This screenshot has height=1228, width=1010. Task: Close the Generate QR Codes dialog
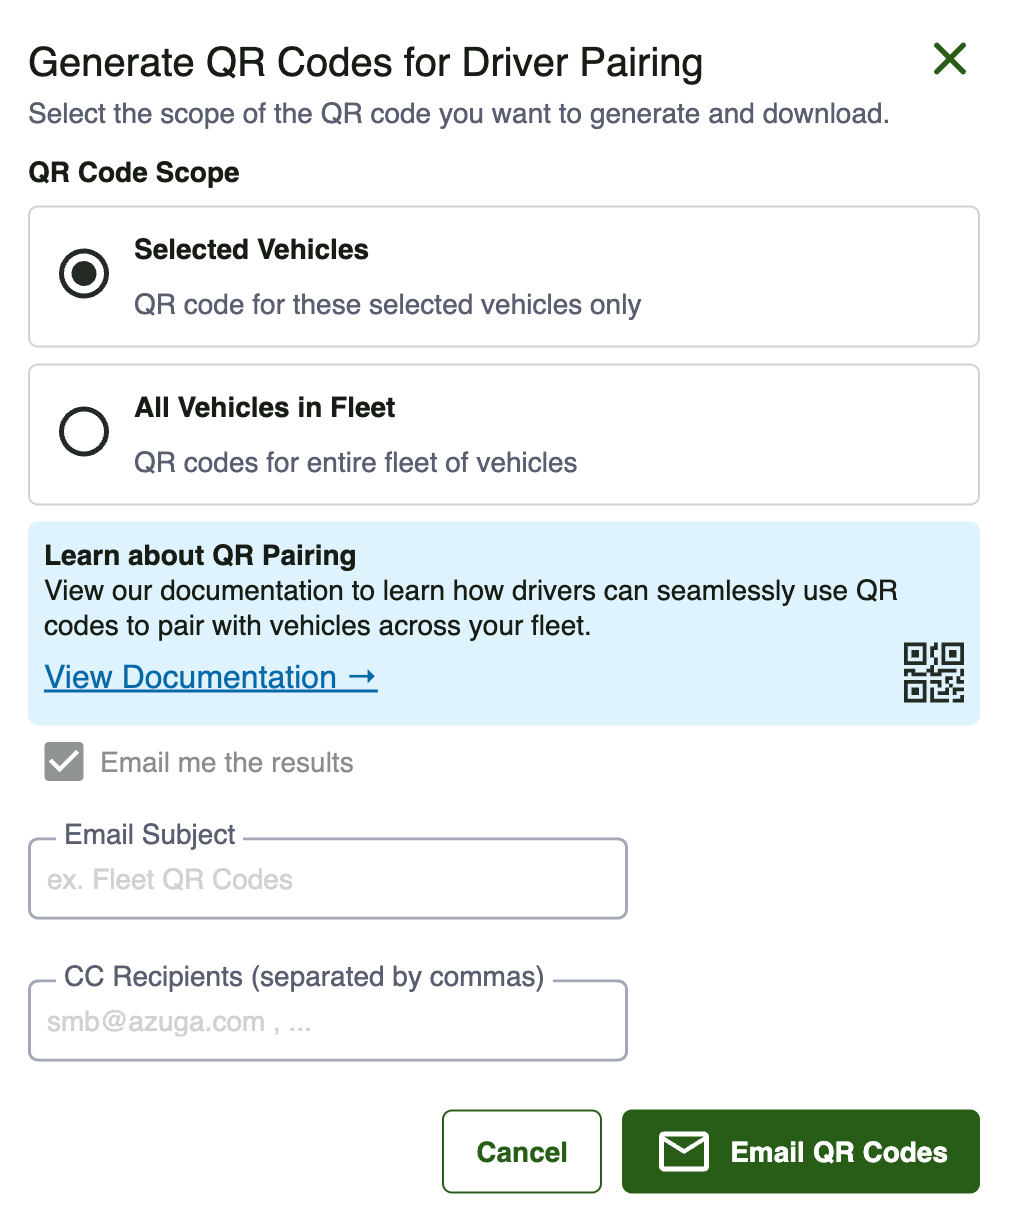949,59
